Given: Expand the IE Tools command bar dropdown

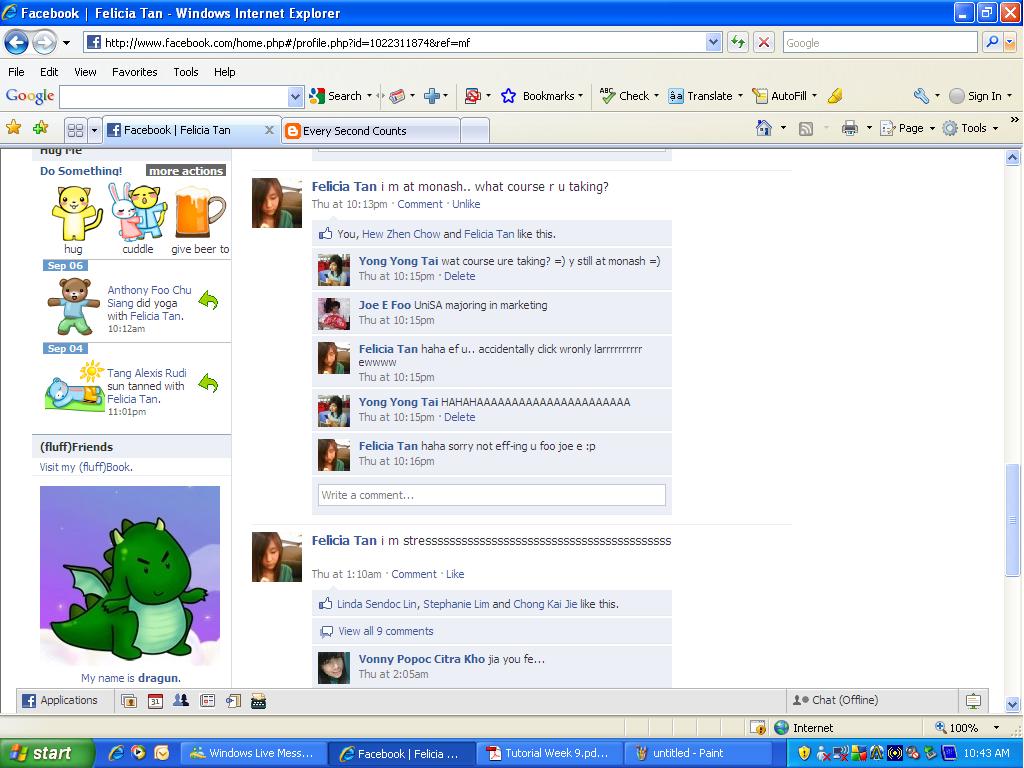Looking at the screenshot, I should coord(995,129).
